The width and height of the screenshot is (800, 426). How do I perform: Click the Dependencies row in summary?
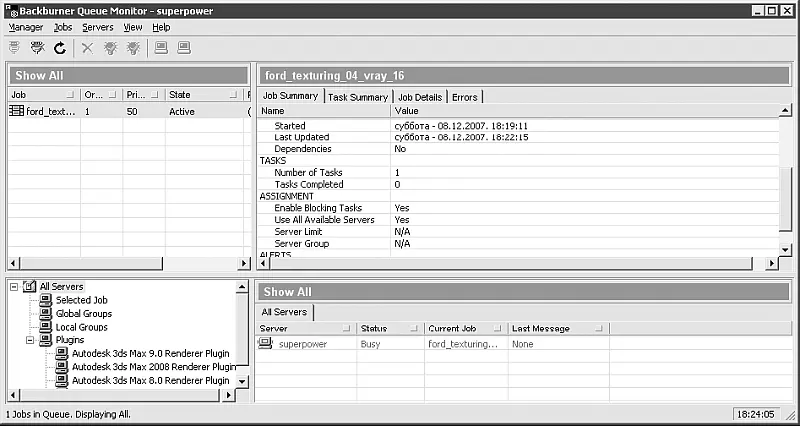point(518,149)
